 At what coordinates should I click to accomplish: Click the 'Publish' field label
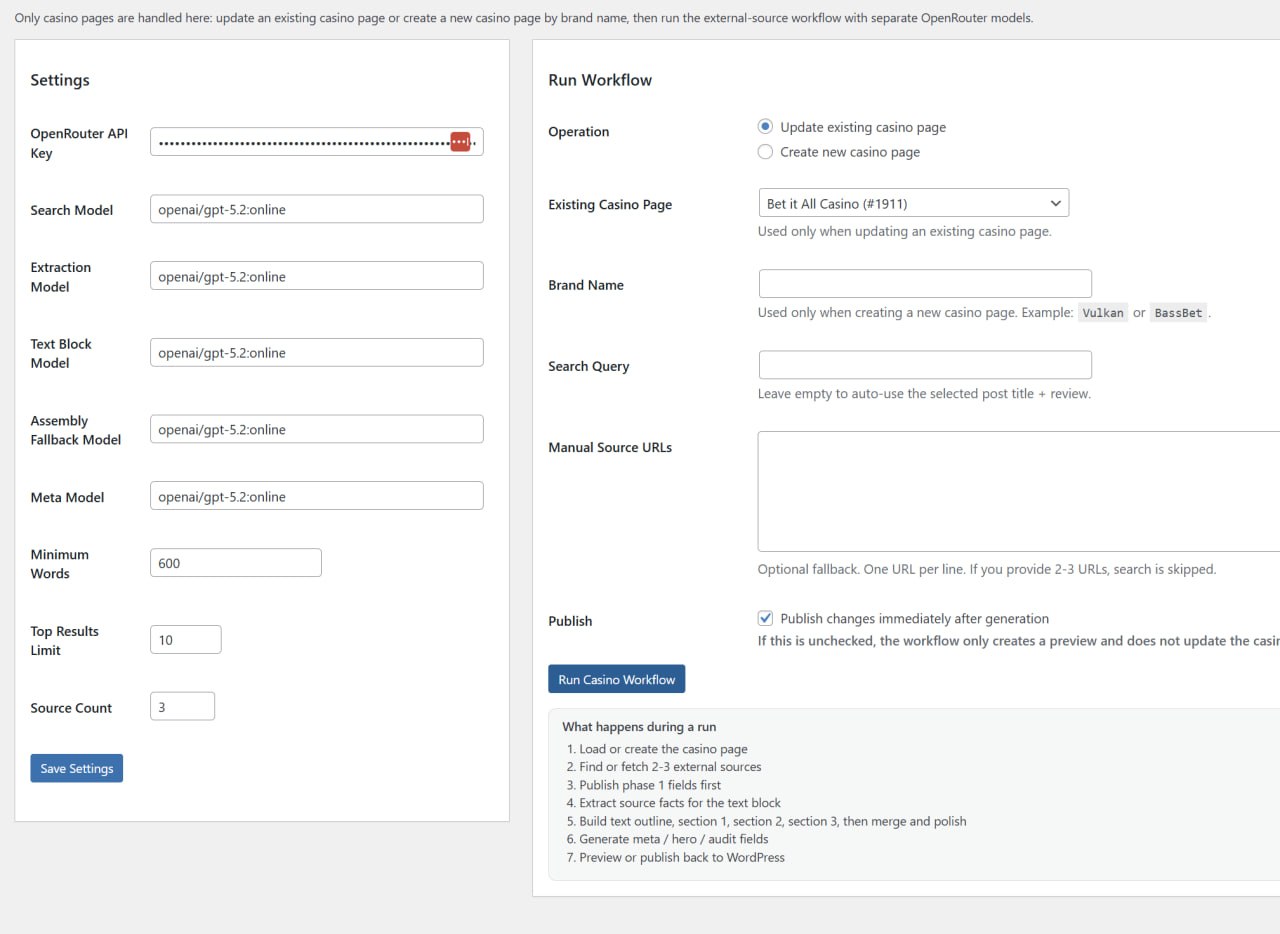coord(570,621)
